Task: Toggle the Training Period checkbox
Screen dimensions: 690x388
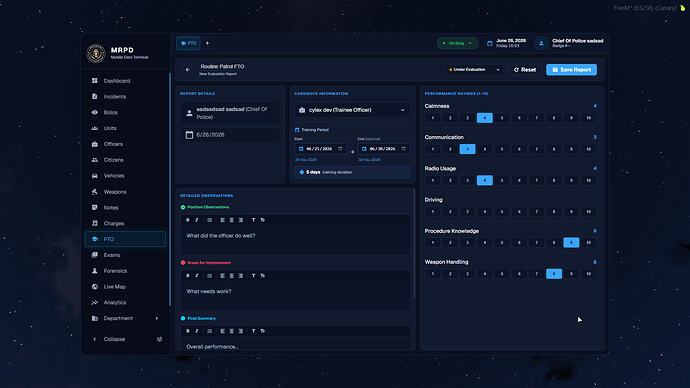Action: [x=297, y=130]
